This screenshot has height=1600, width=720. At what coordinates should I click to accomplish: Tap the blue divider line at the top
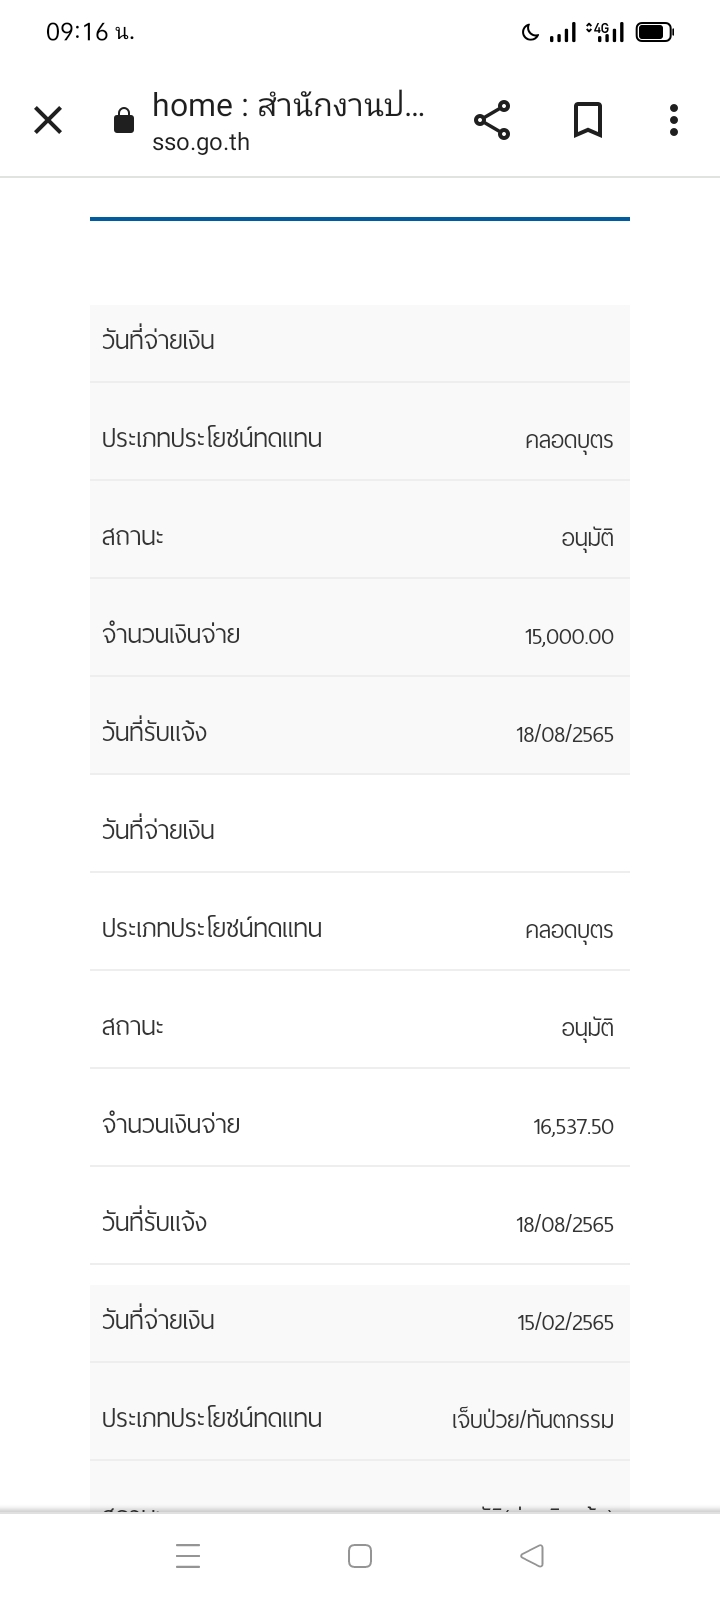(360, 218)
